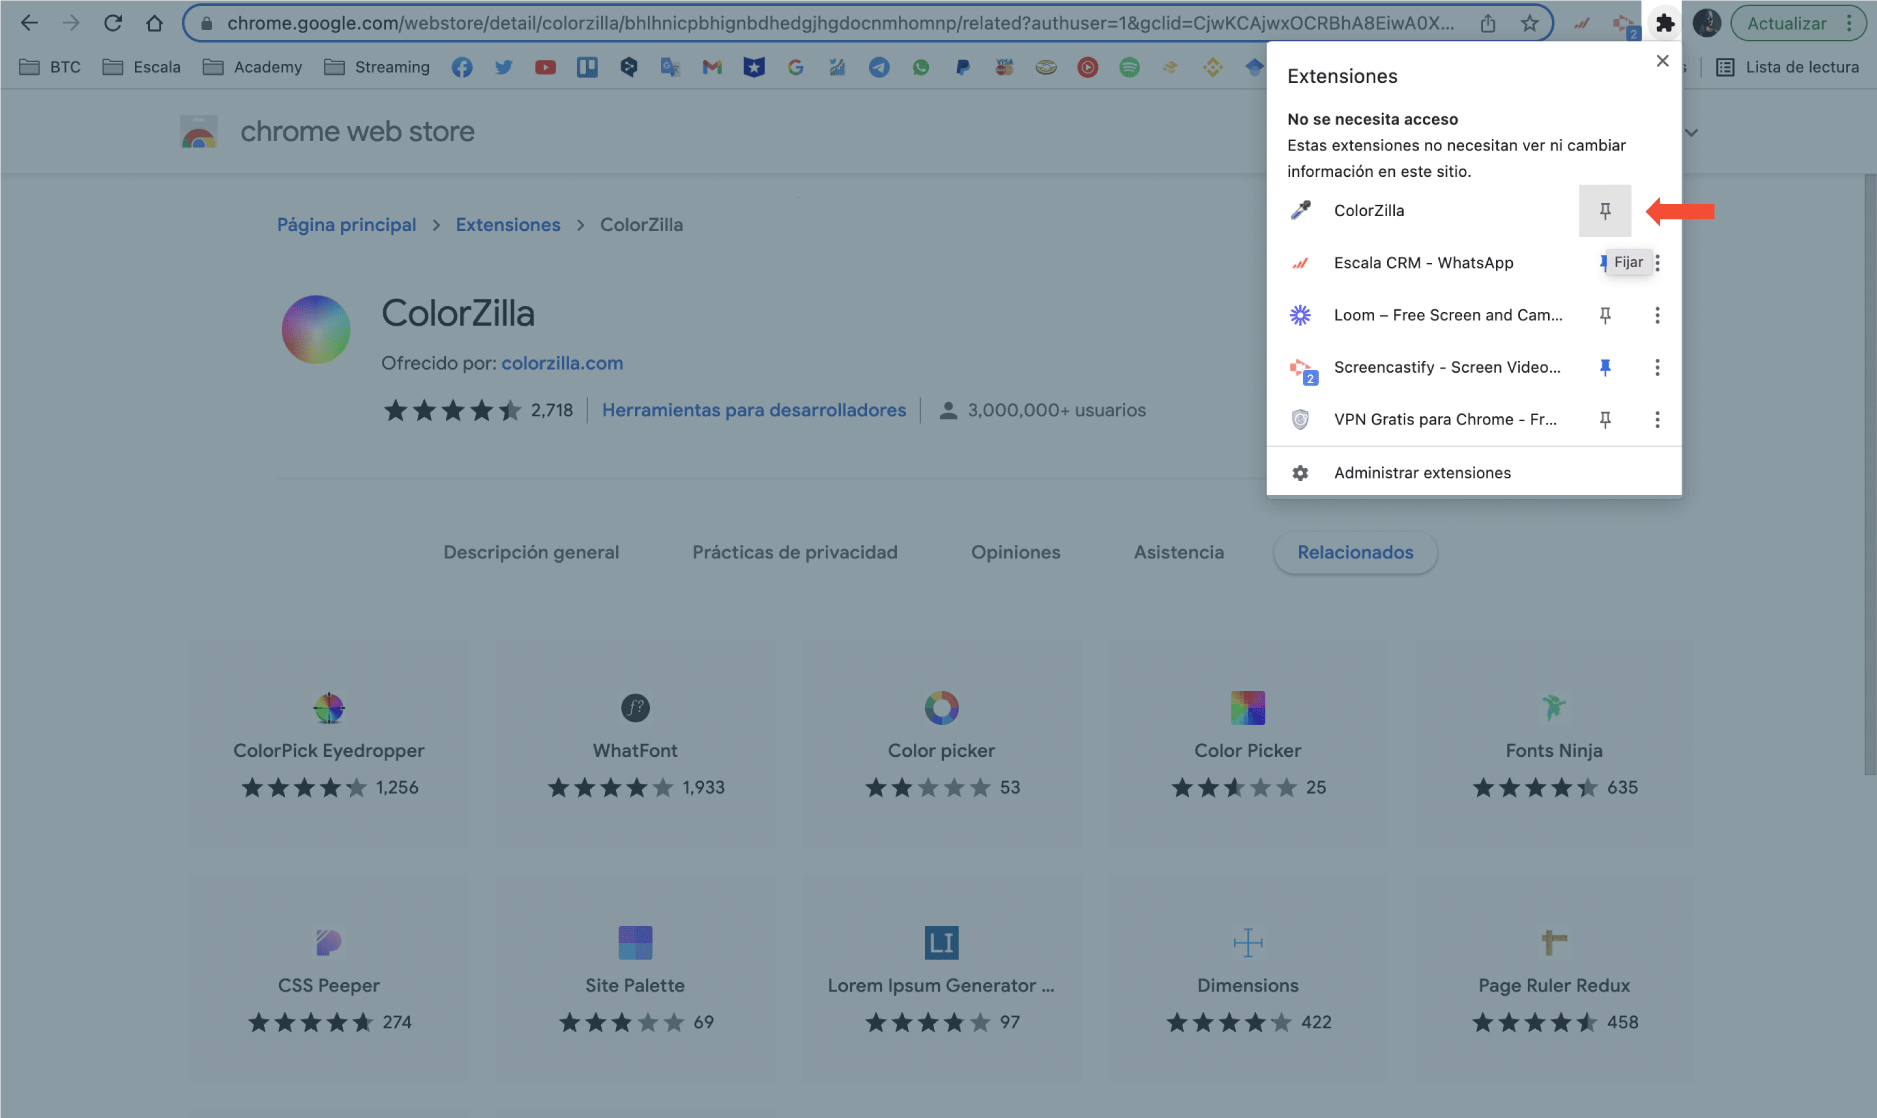Open the Telegram bookmark

(879, 67)
